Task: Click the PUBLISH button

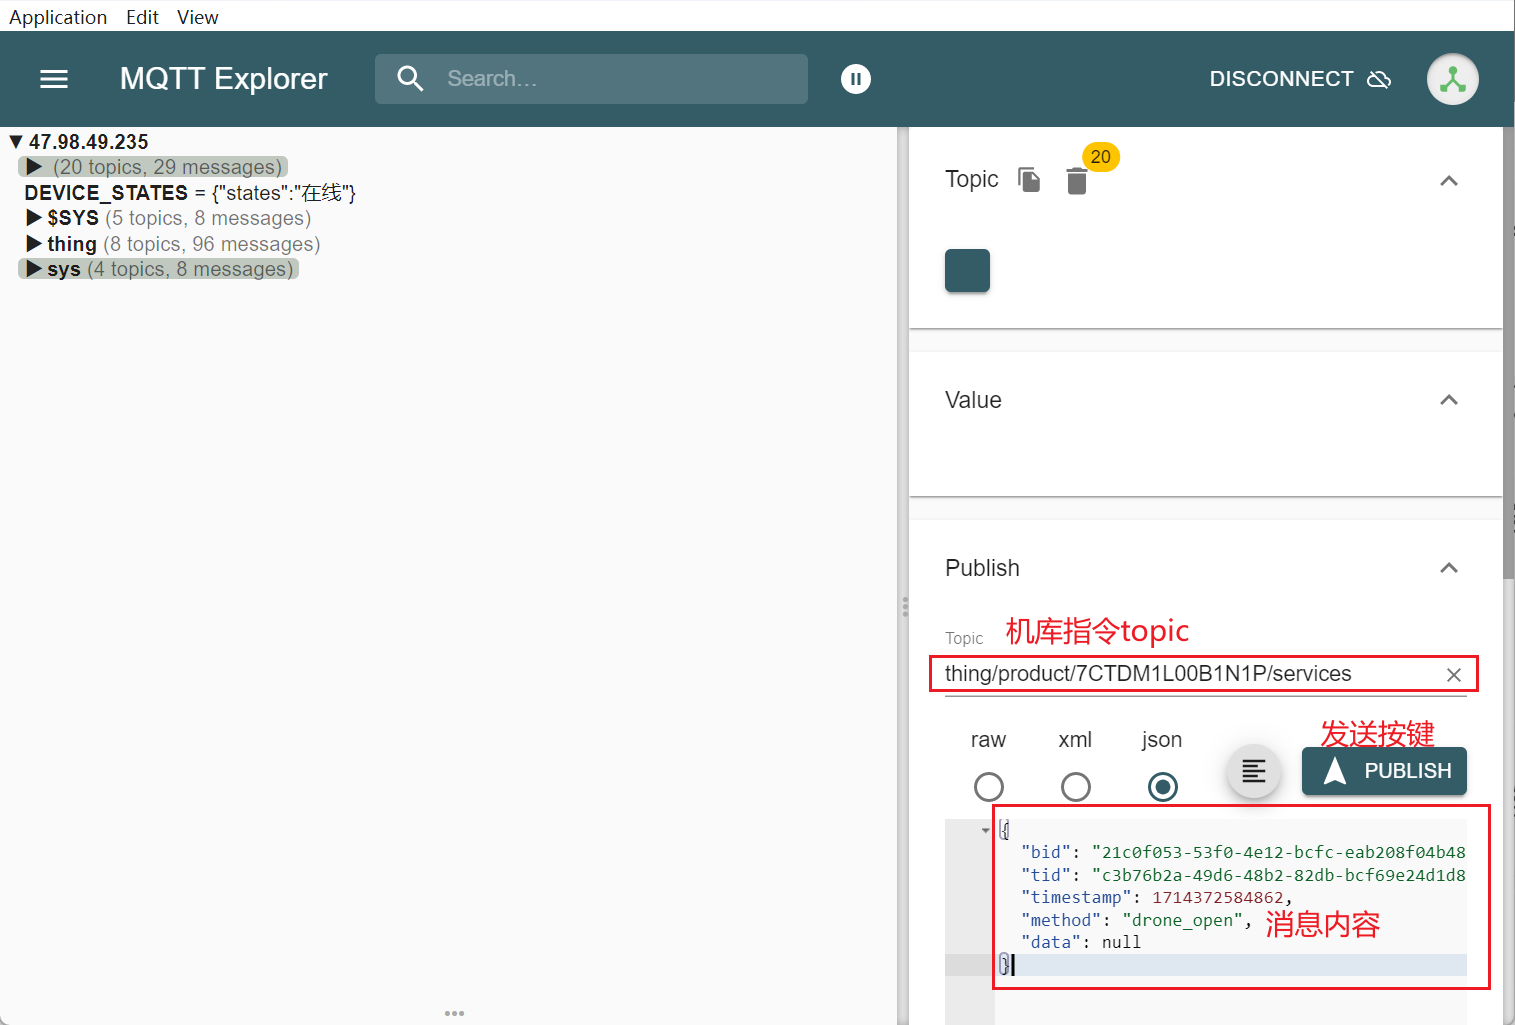Action: (x=1384, y=771)
